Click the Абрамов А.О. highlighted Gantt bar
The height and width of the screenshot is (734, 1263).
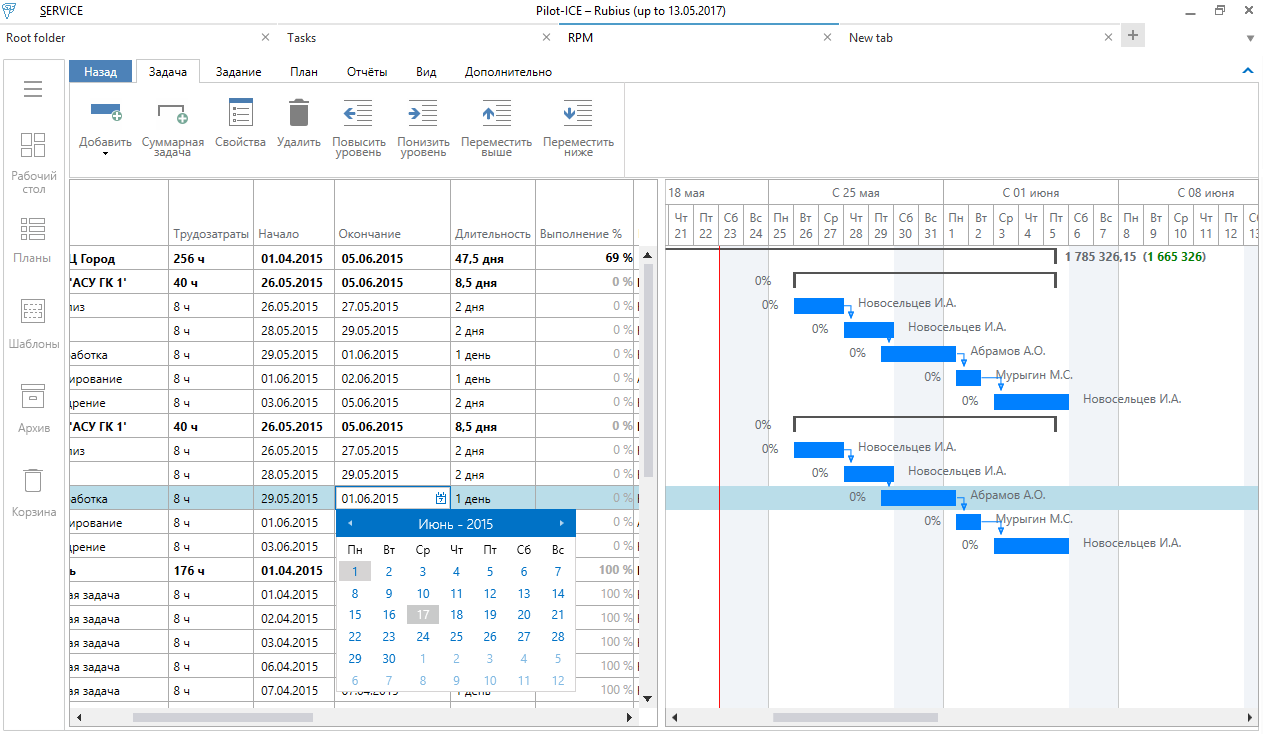917,498
